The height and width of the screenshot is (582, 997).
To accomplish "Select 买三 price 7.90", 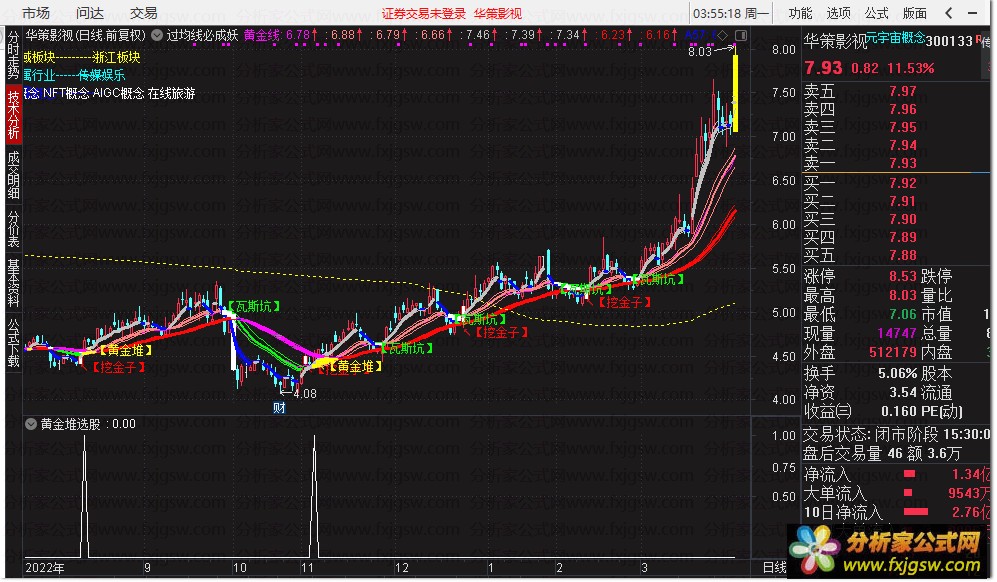I will [x=903, y=219].
